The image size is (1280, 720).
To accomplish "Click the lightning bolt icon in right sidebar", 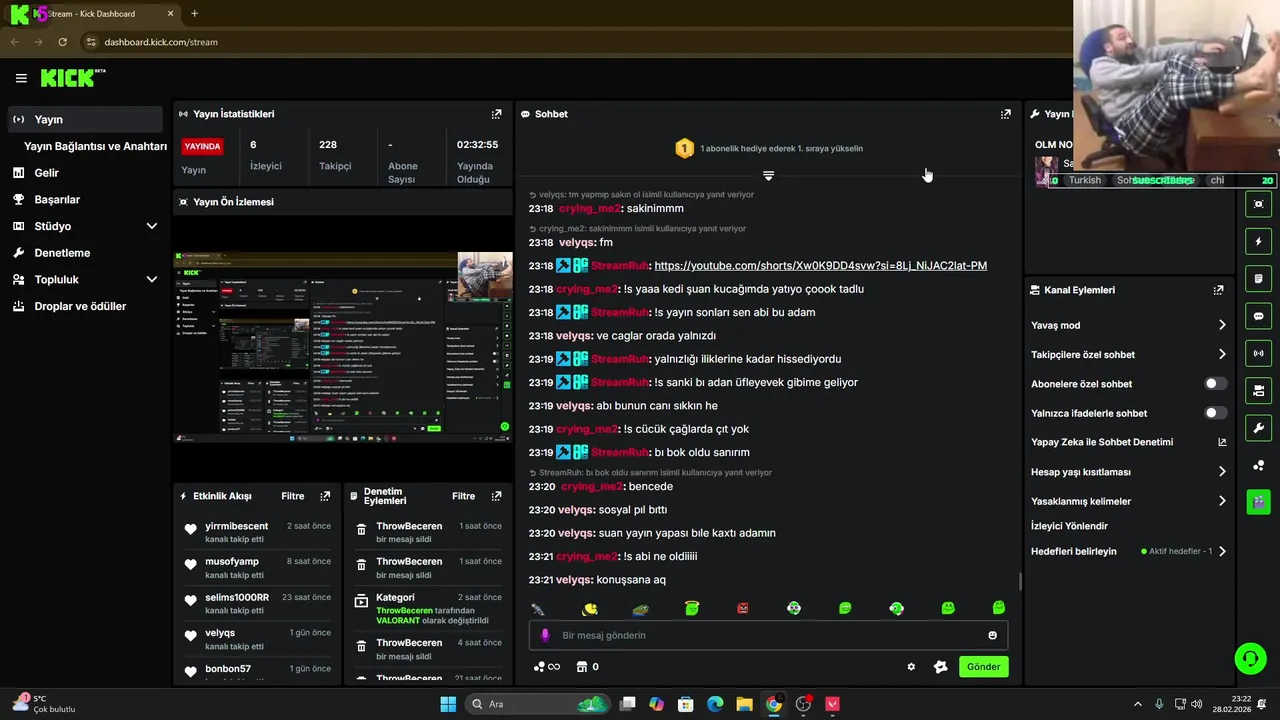I will click(x=1258, y=241).
